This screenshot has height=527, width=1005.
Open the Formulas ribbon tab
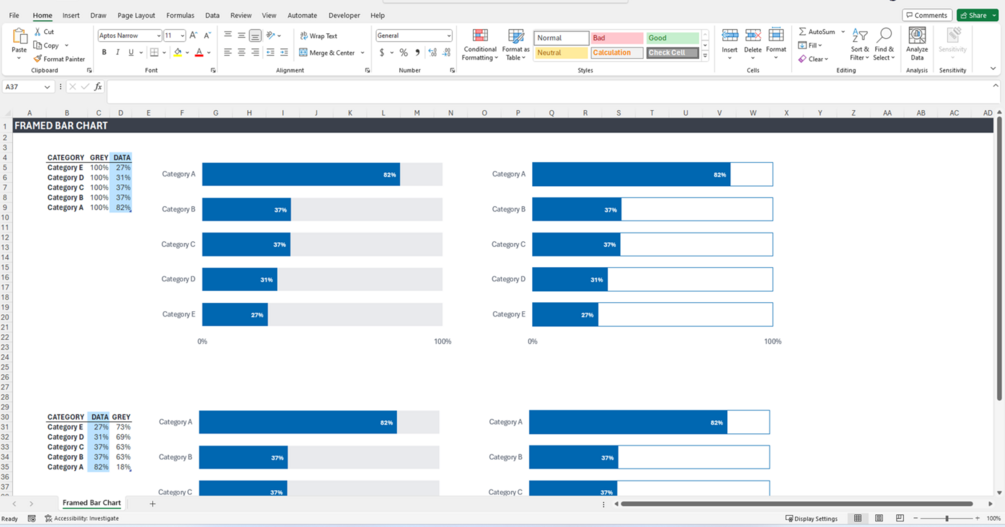point(180,15)
